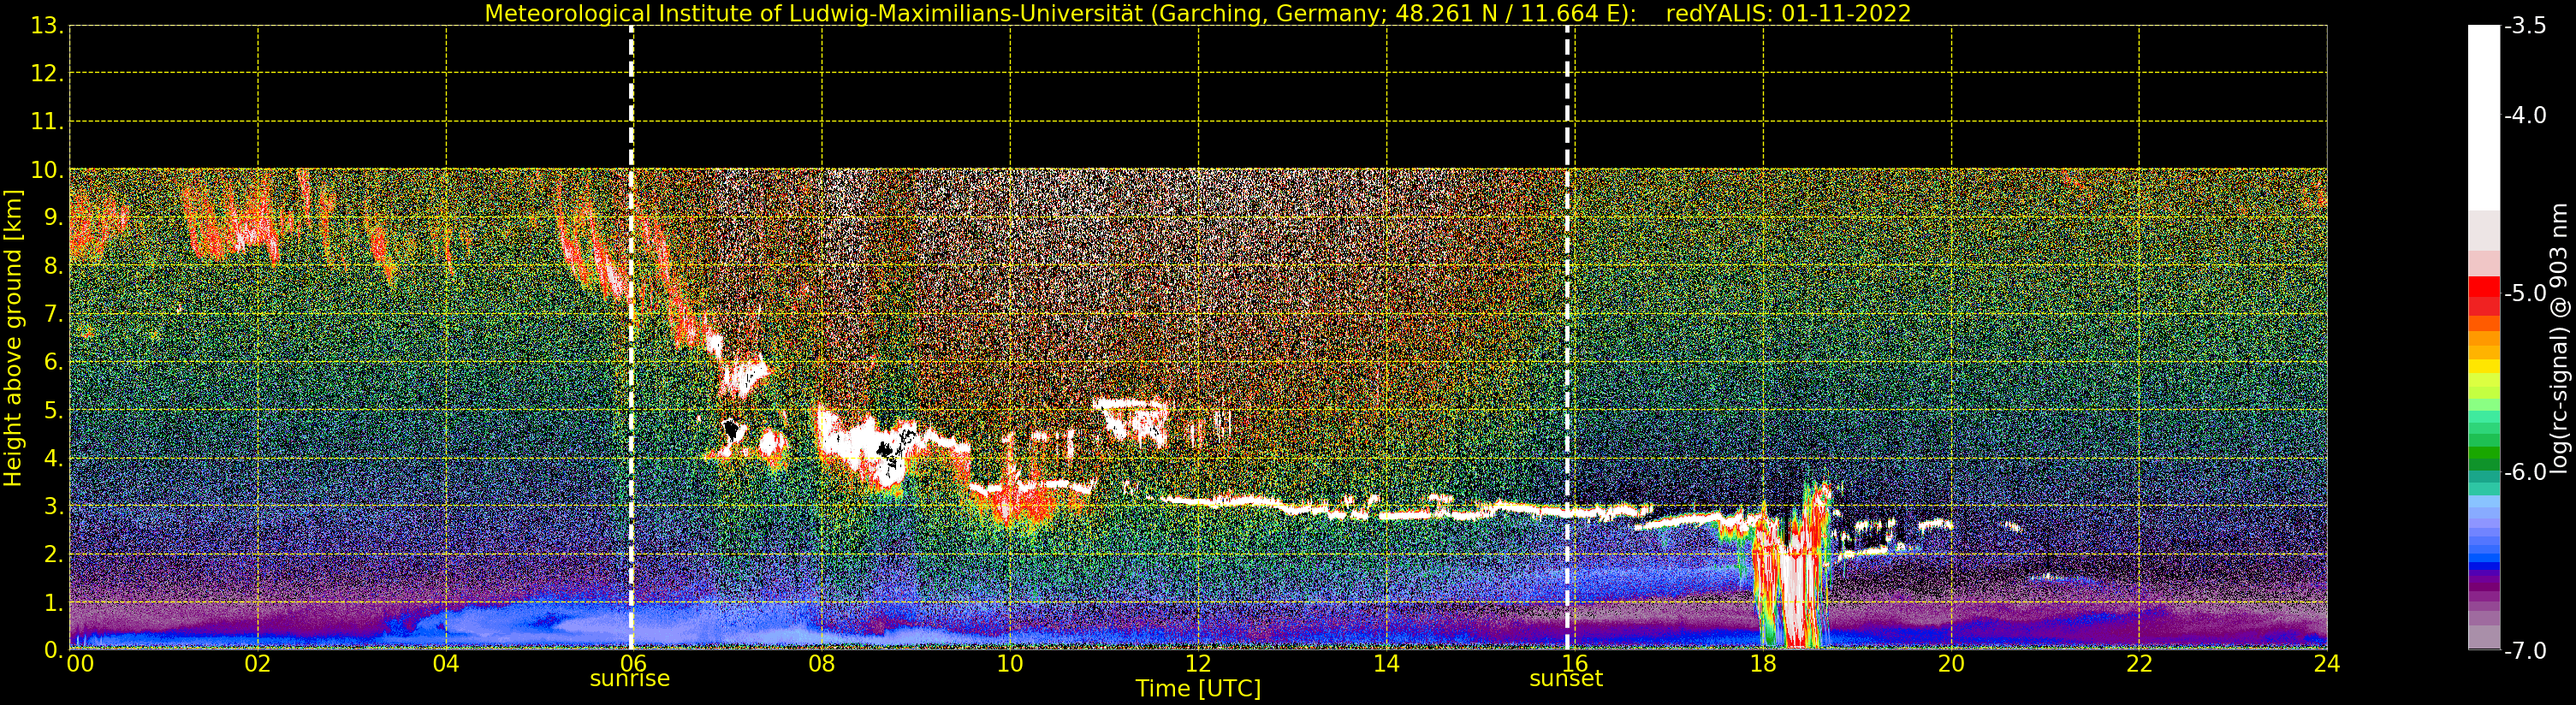This screenshot has width=2576, height=705.
Task: Click the height tick label '4.'
Action: [53, 459]
